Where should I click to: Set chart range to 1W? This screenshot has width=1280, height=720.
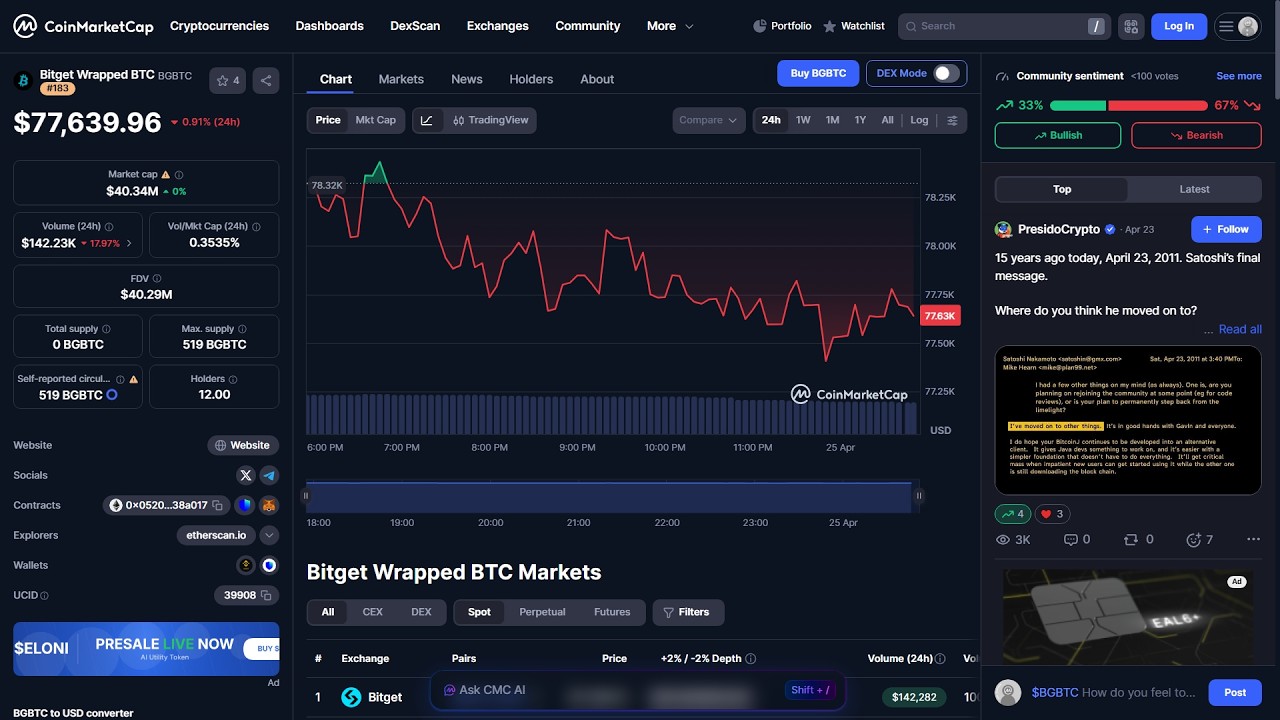coord(803,120)
